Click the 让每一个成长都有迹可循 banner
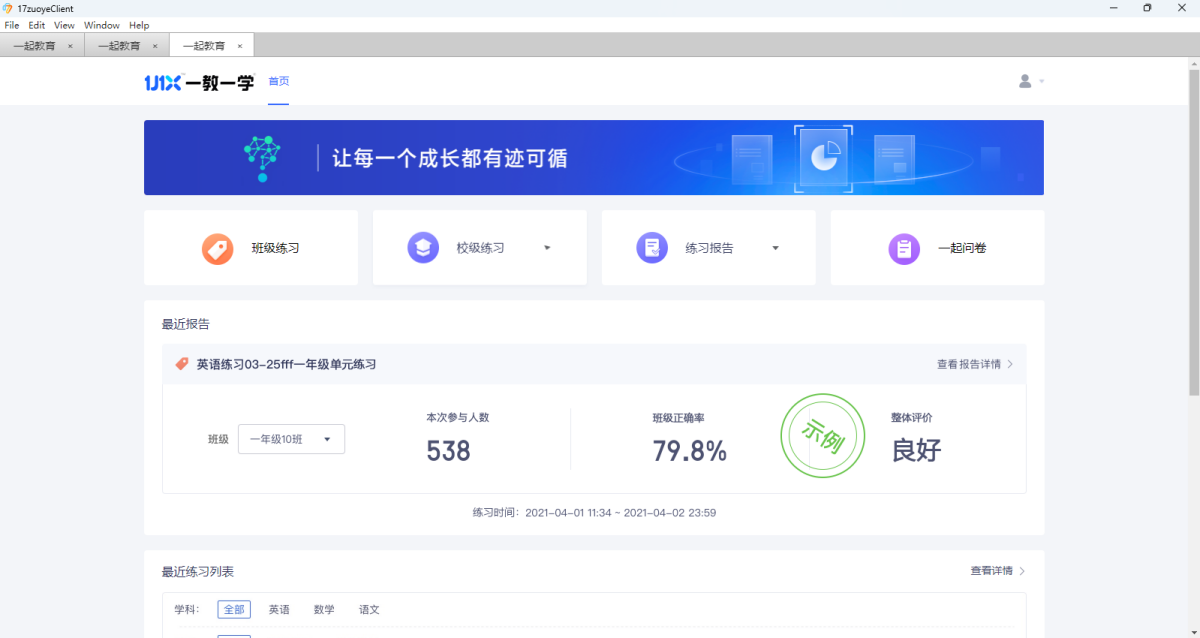1200x638 pixels. point(593,158)
